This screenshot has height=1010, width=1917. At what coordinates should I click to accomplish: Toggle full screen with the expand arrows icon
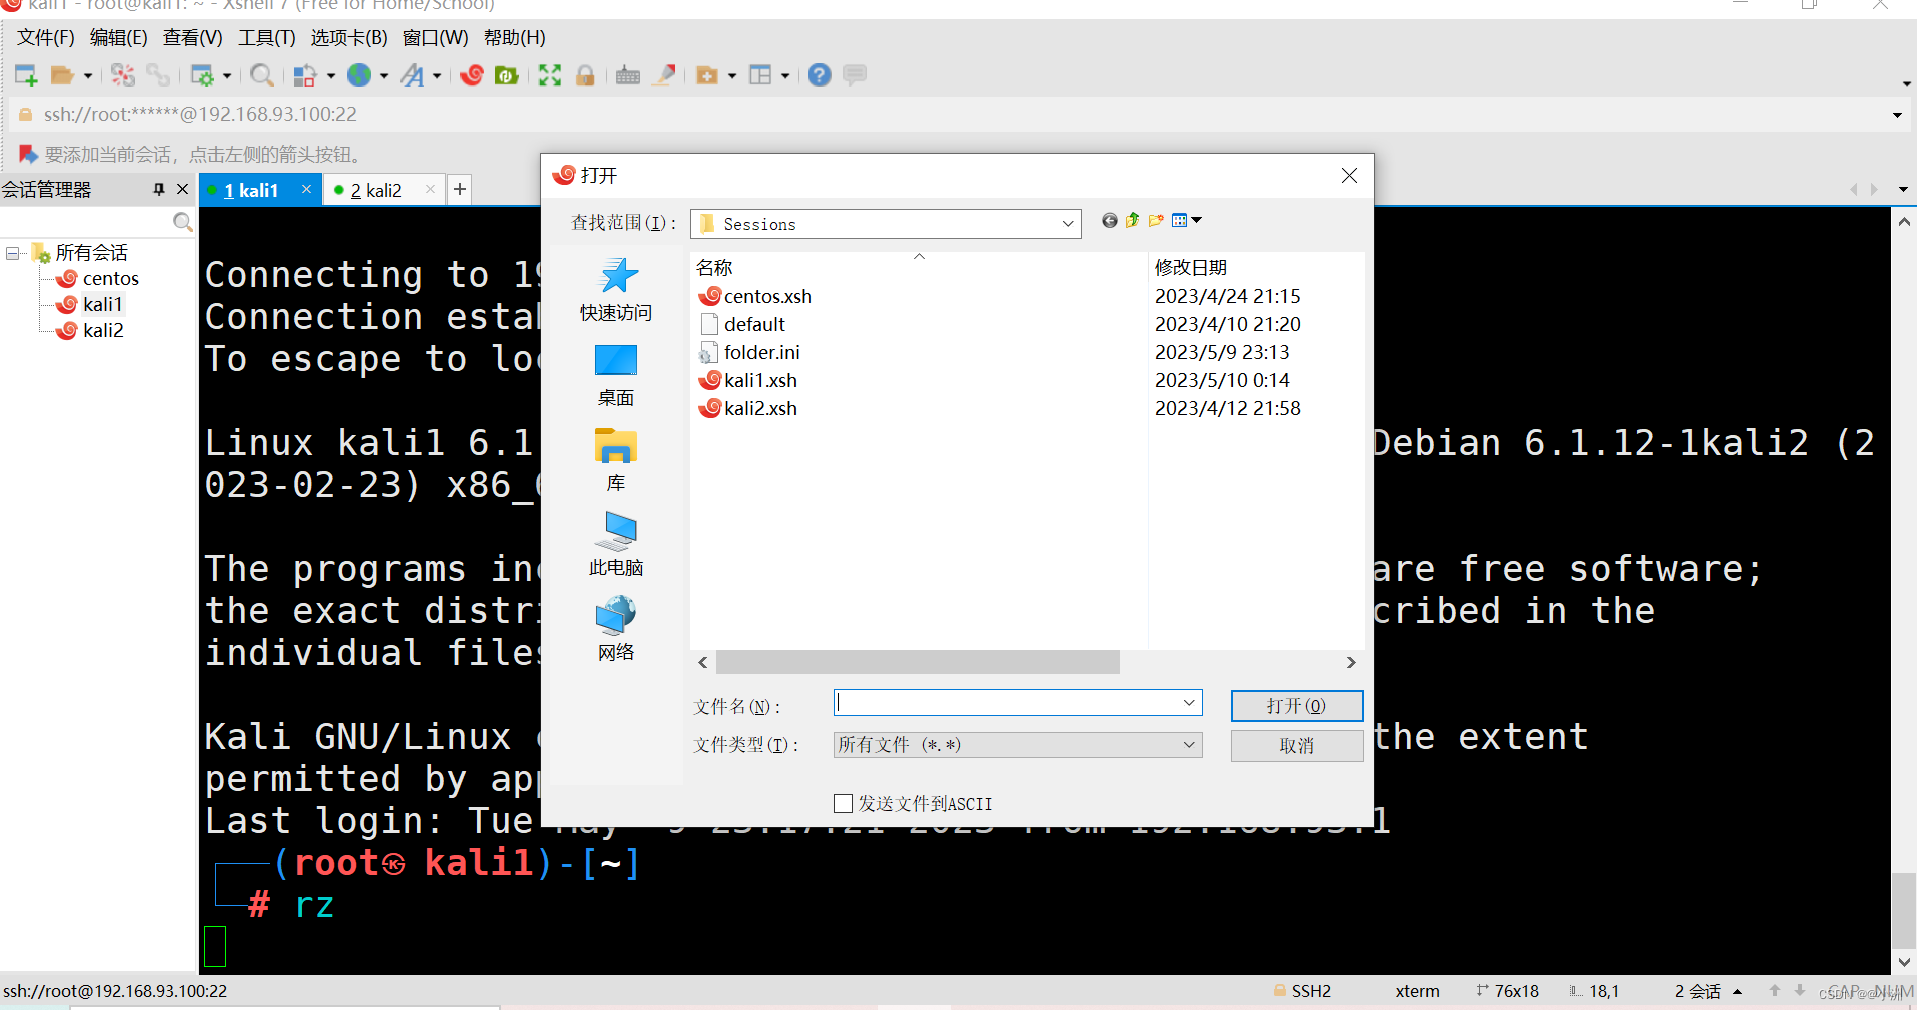(x=549, y=74)
